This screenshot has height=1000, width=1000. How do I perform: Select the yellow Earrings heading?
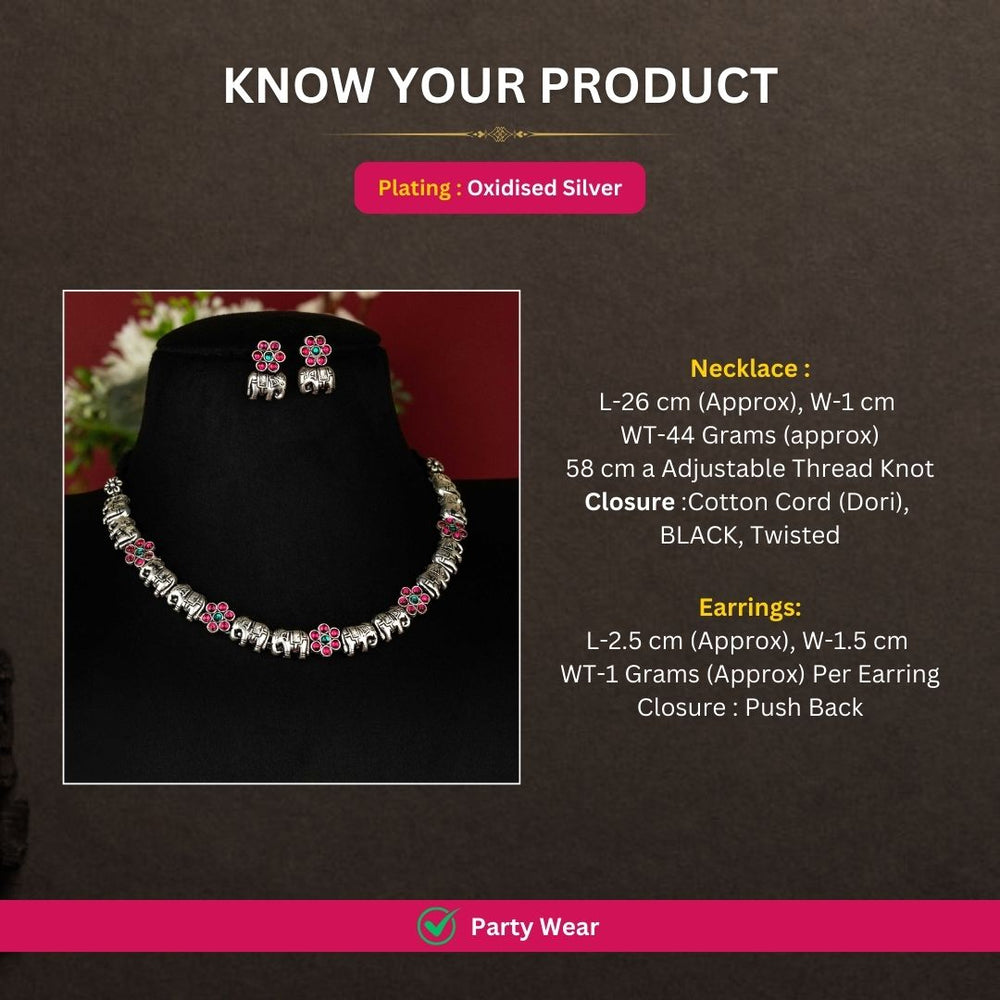(x=750, y=607)
